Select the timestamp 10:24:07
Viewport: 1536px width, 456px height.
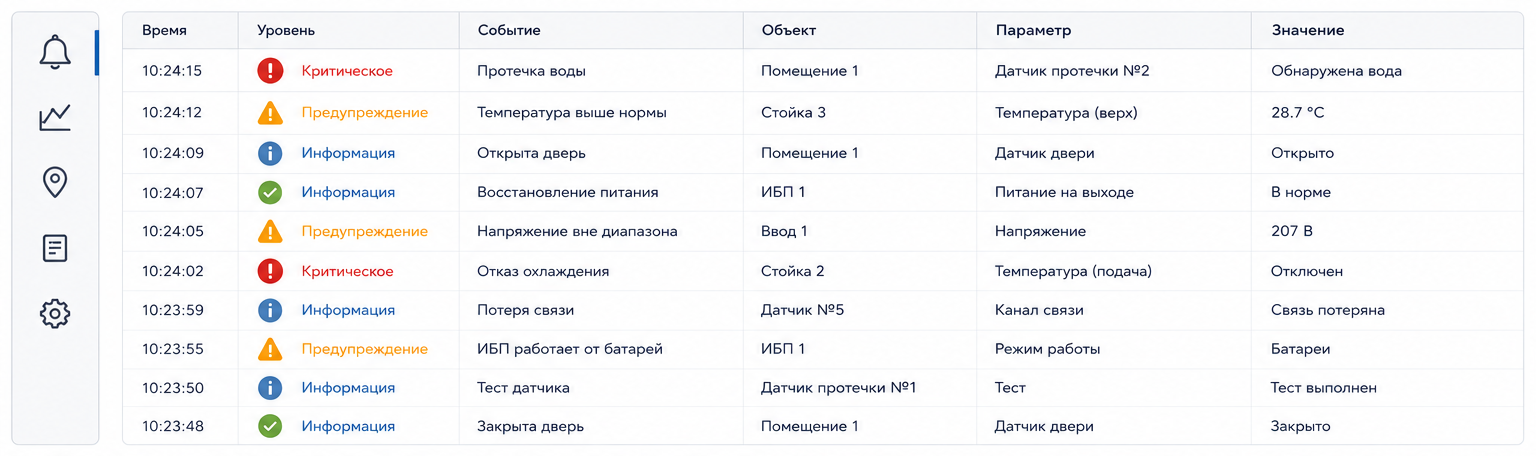[x=172, y=192]
